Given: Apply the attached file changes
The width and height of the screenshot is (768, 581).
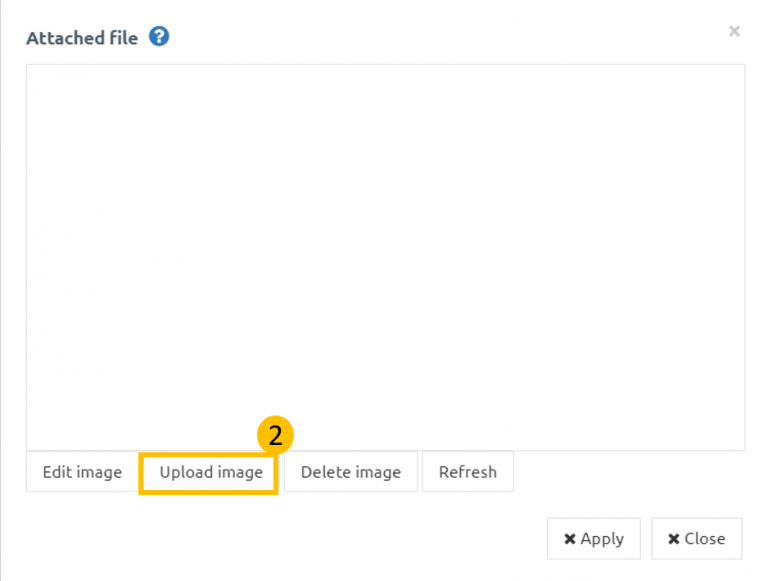Looking at the screenshot, I should tap(593, 539).
